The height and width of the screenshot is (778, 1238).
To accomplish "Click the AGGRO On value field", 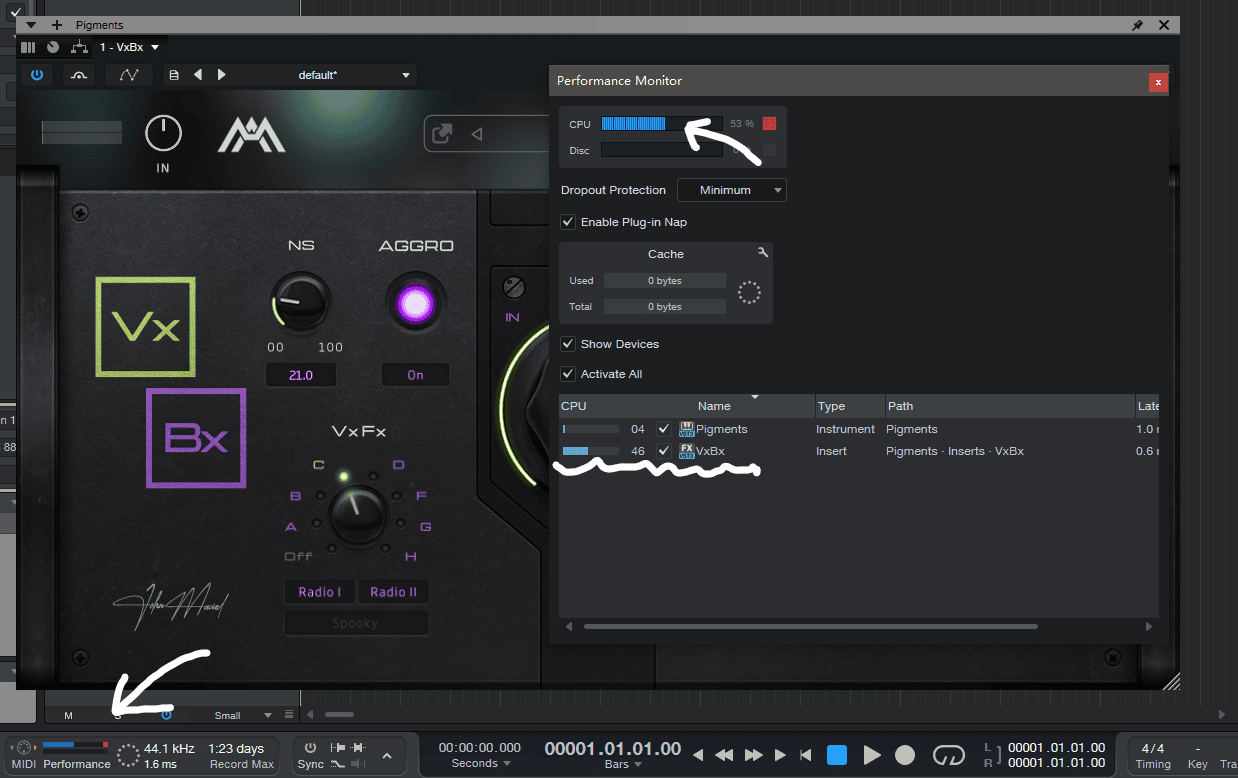I will pos(415,375).
